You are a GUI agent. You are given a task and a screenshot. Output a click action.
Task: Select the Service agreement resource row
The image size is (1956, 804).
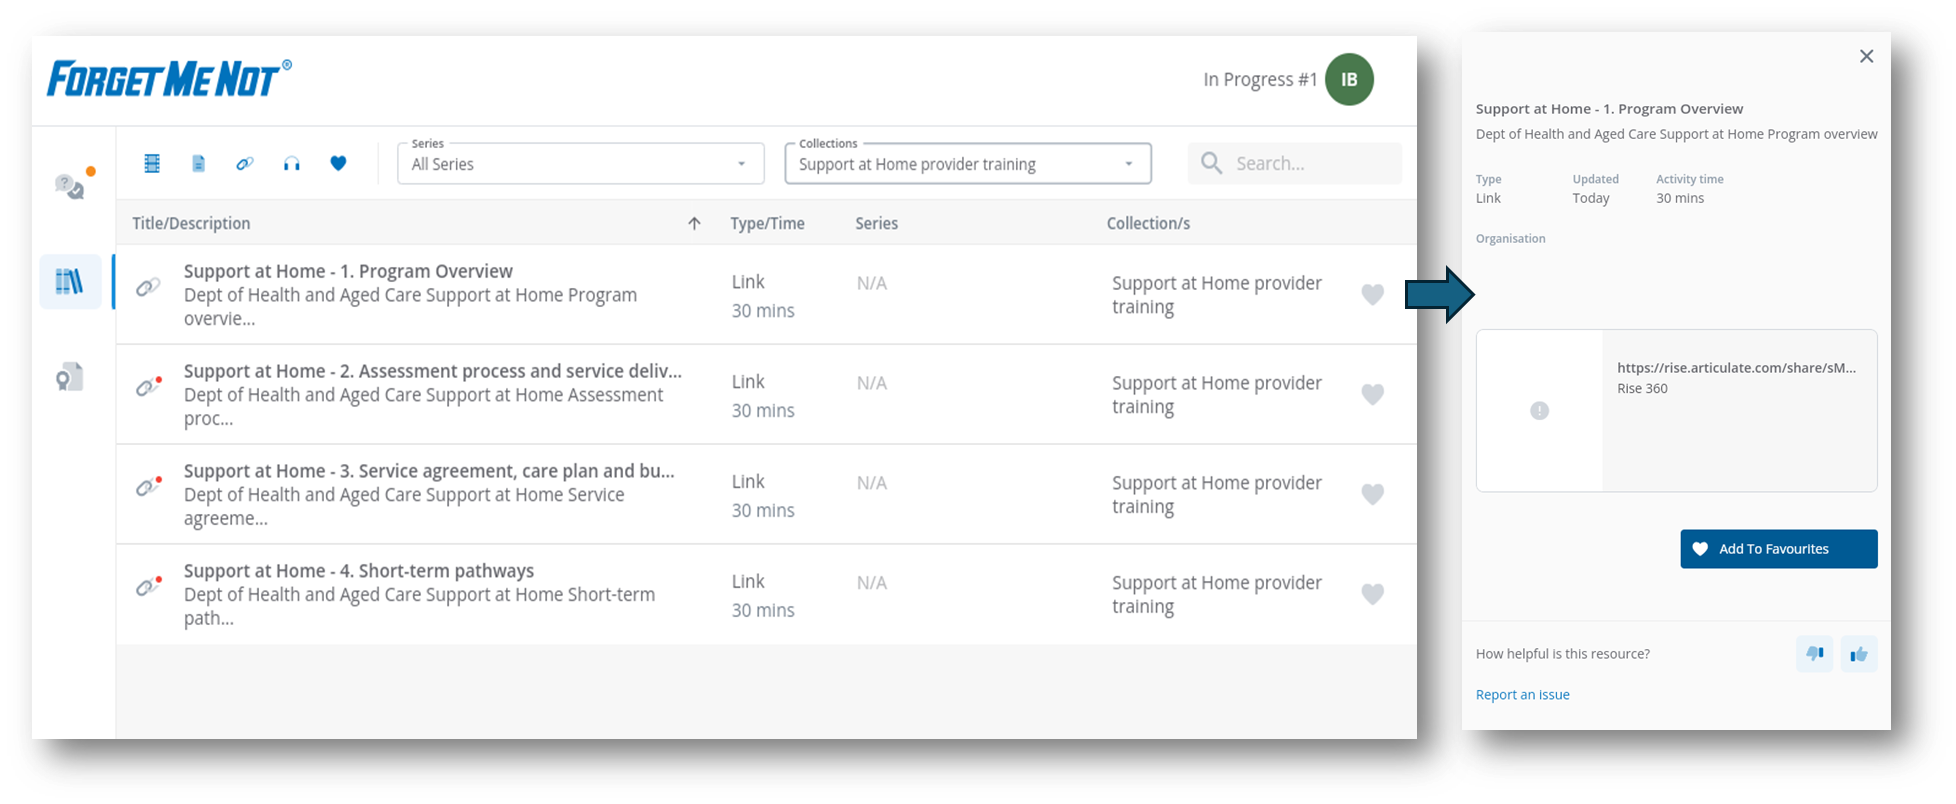click(430, 494)
